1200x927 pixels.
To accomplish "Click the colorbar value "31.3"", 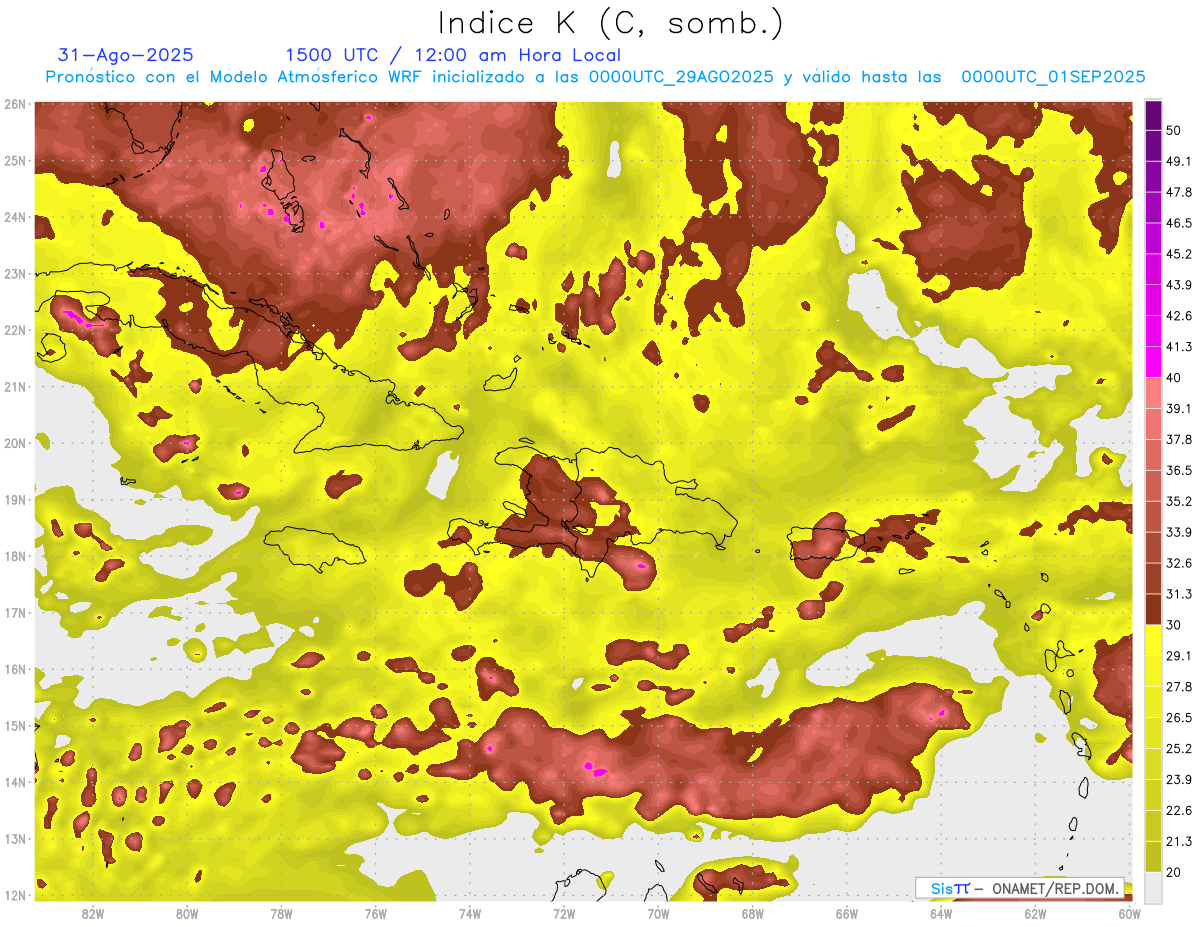I will click(1179, 594).
